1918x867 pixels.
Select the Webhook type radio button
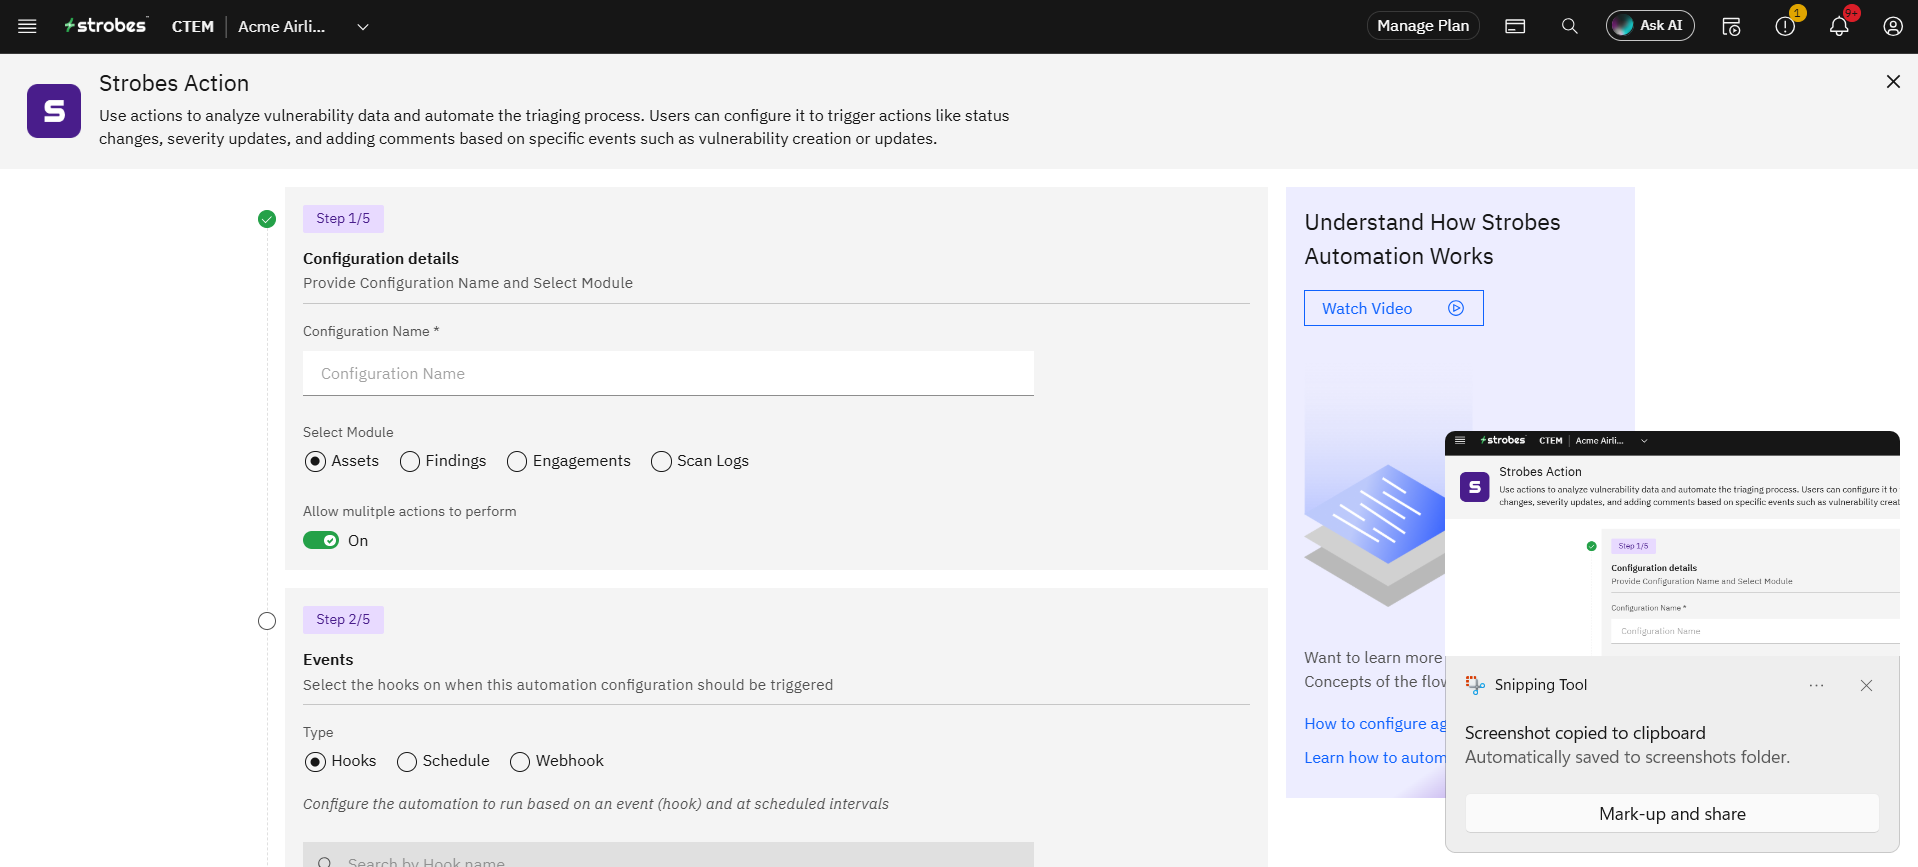pyautogui.click(x=519, y=762)
